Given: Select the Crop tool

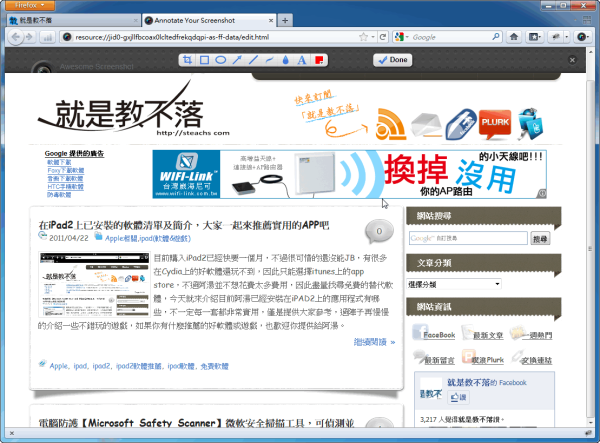Looking at the screenshot, I should pyautogui.click(x=187, y=60).
